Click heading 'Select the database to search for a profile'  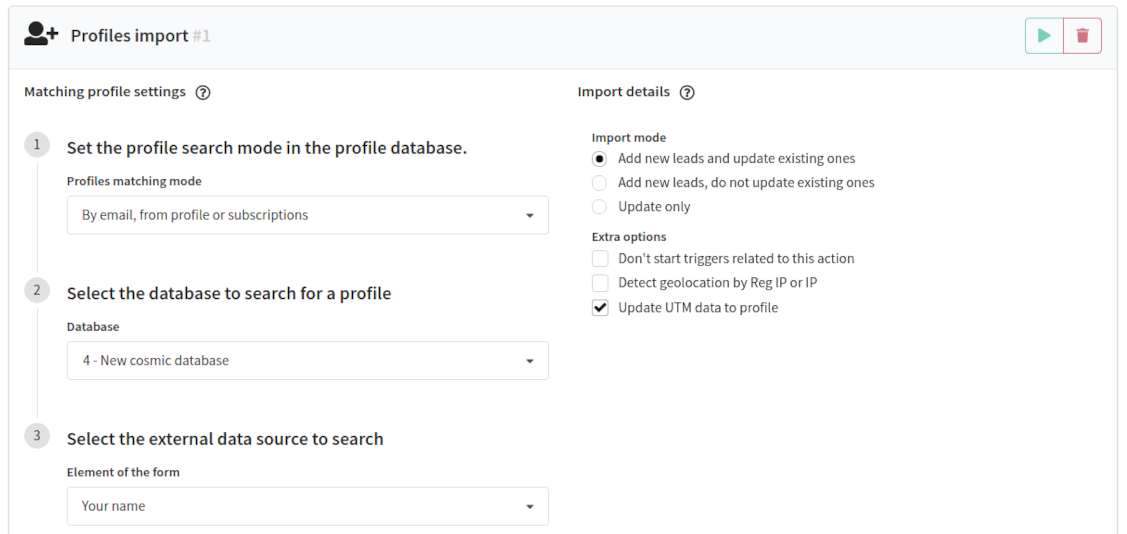[x=229, y=293]
